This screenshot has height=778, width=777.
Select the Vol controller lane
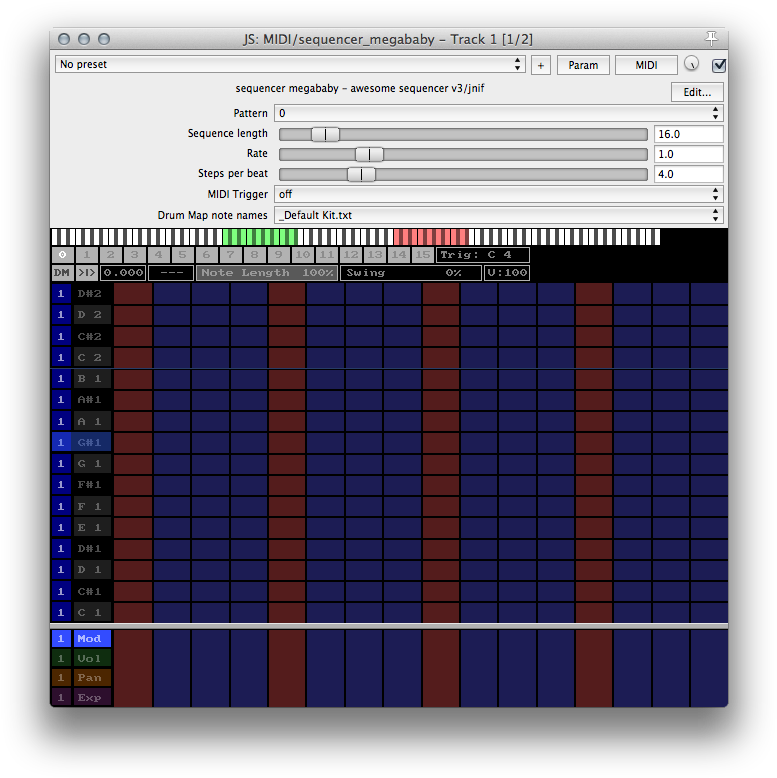[x=92, y=658]
